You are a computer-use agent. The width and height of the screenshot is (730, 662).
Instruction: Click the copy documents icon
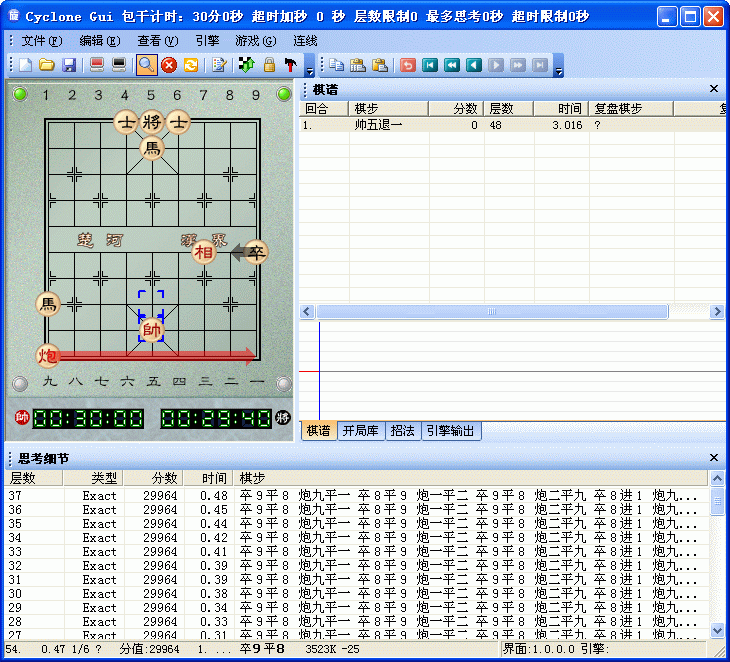pos(336,65)
